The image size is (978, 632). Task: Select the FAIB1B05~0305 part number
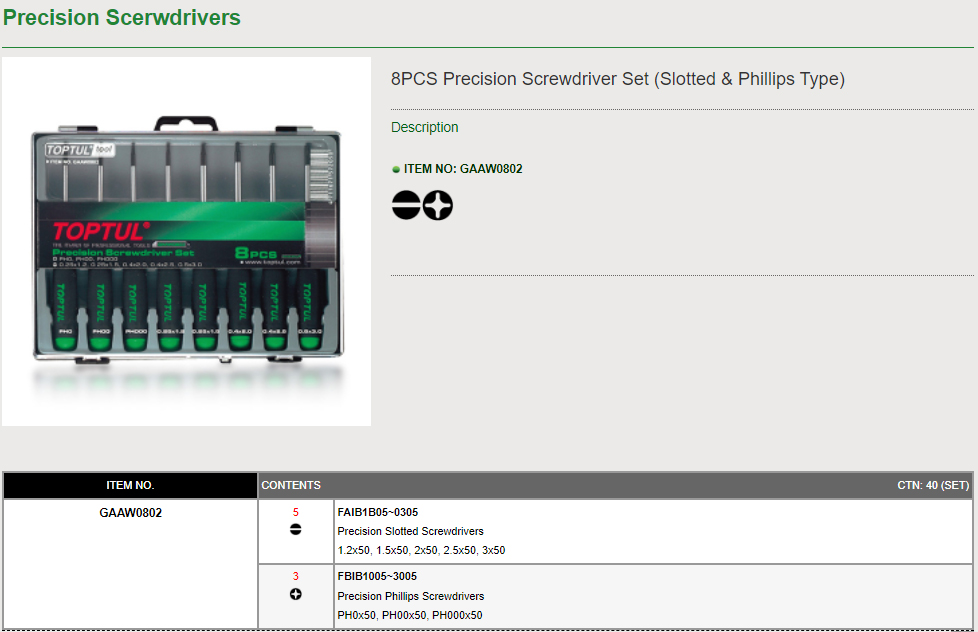pyautogui.click(x=378, y=512)
